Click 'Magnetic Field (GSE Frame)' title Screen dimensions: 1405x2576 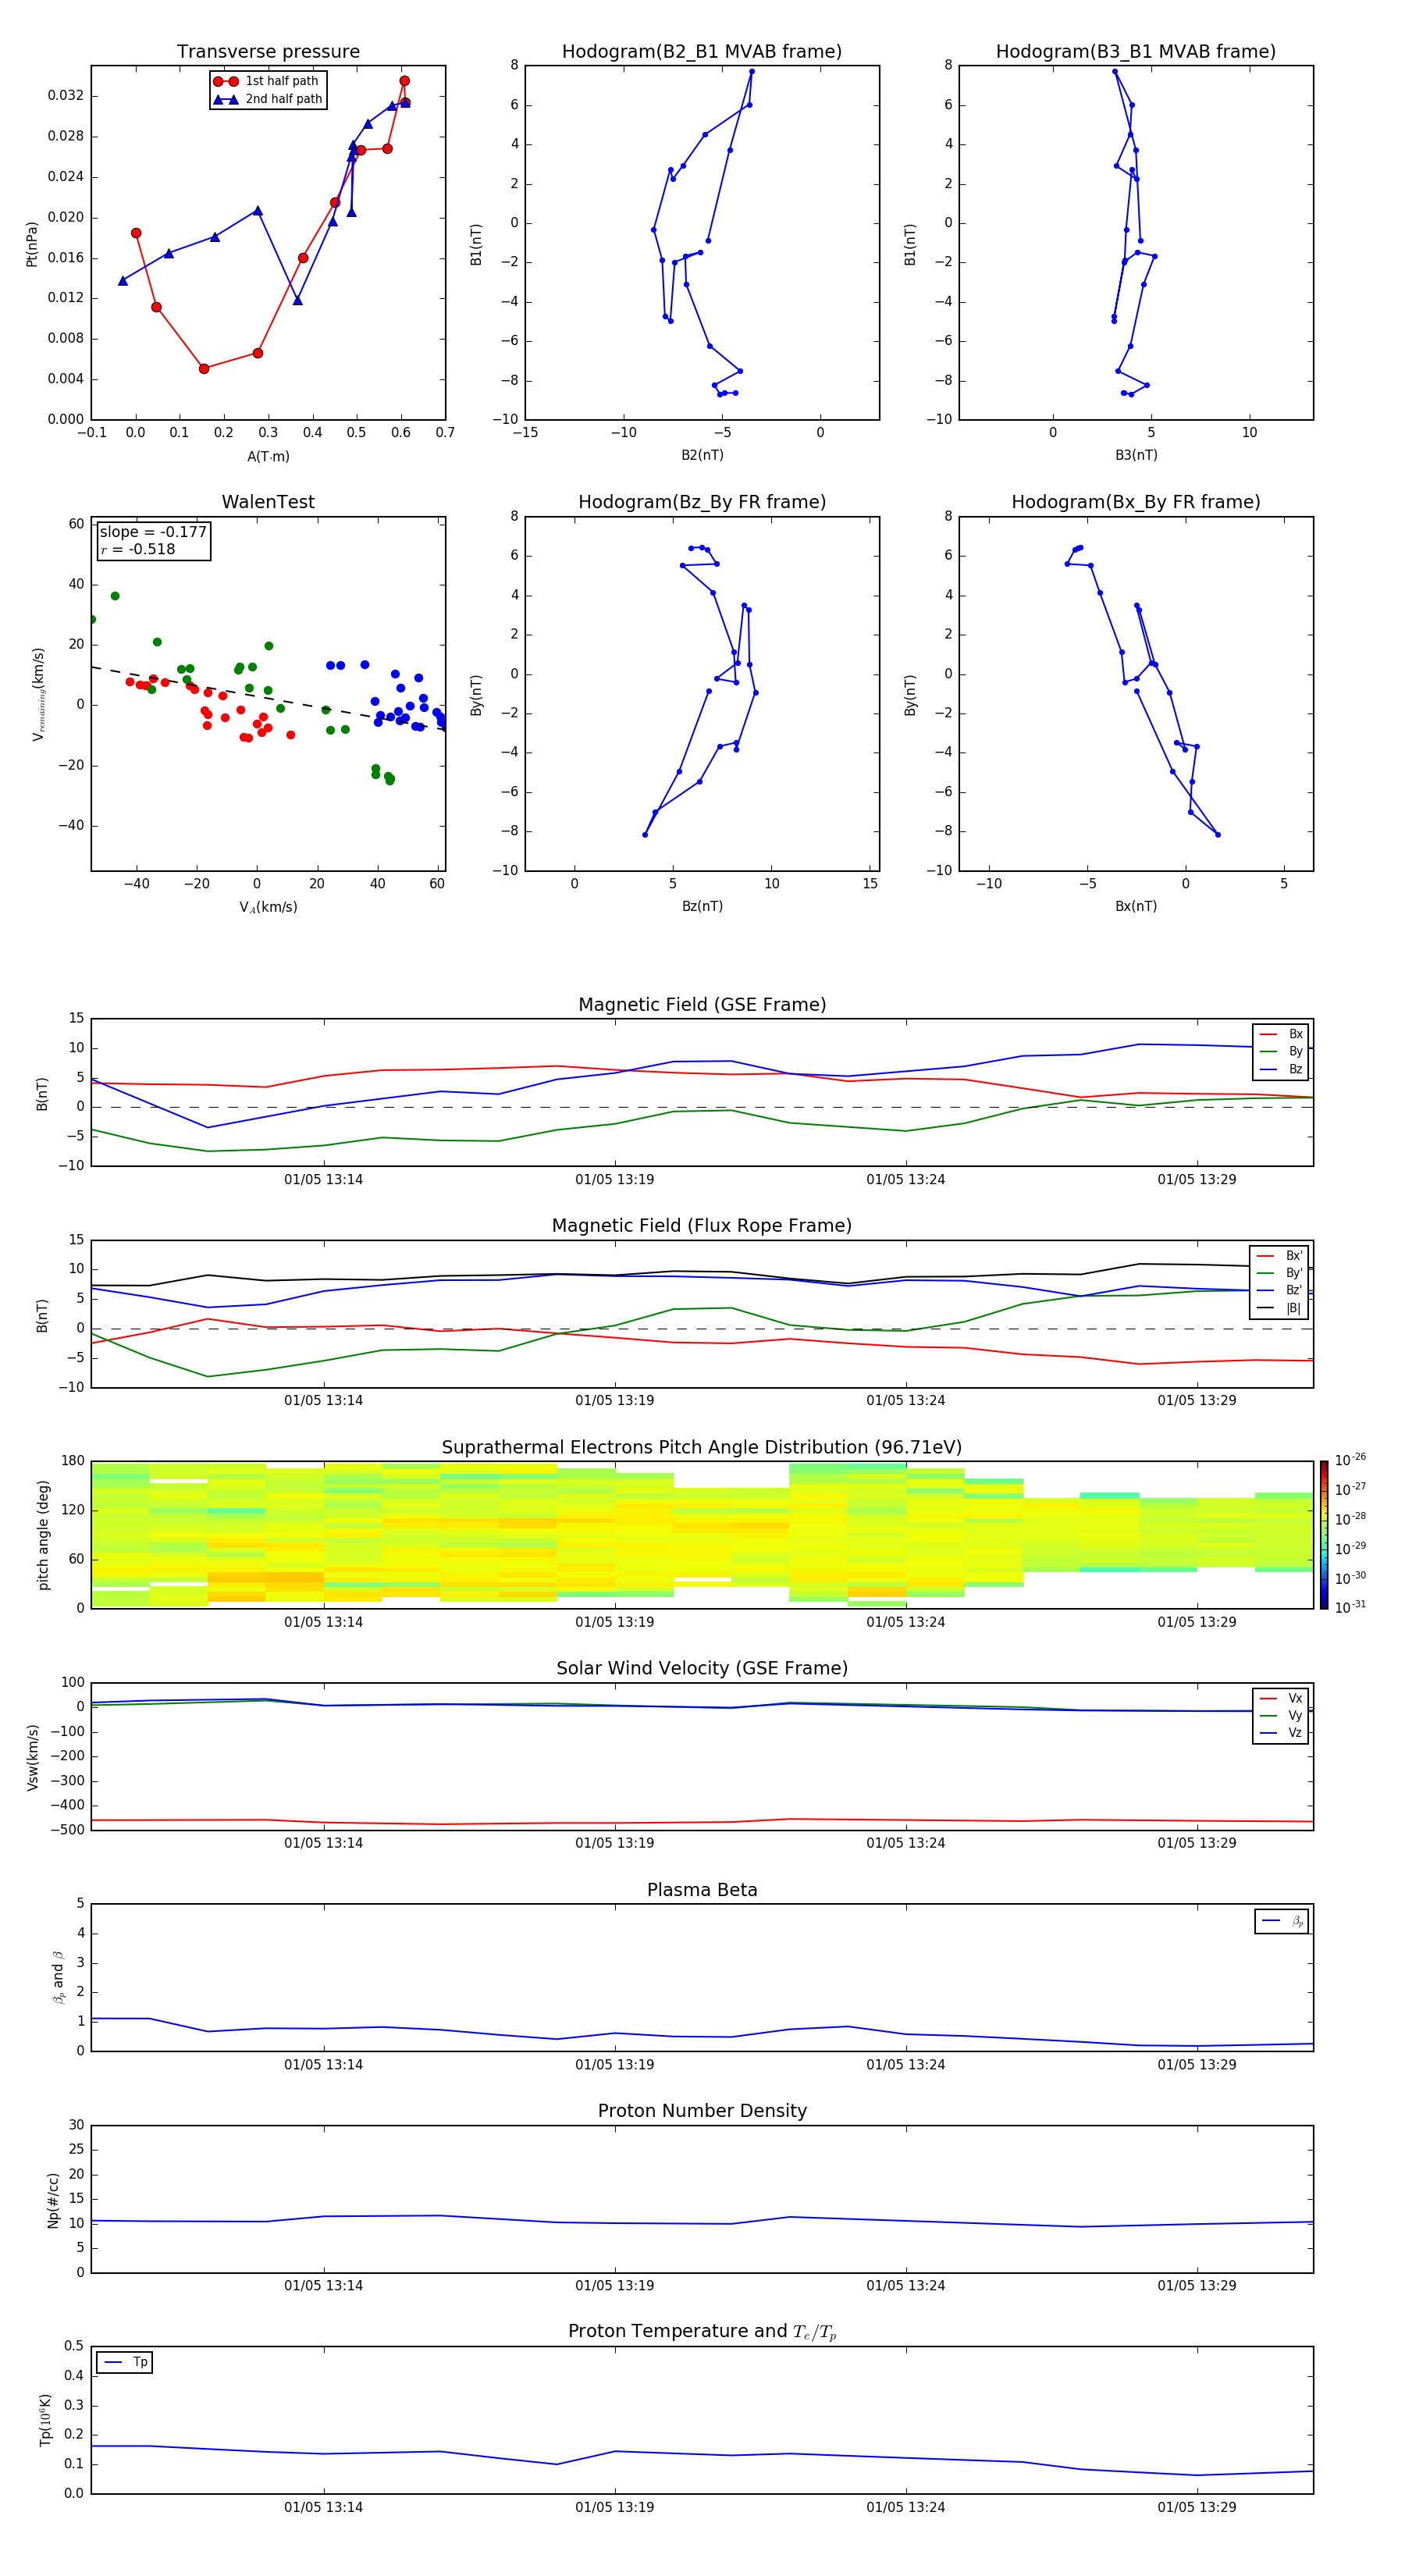(x=702, y=1005)
